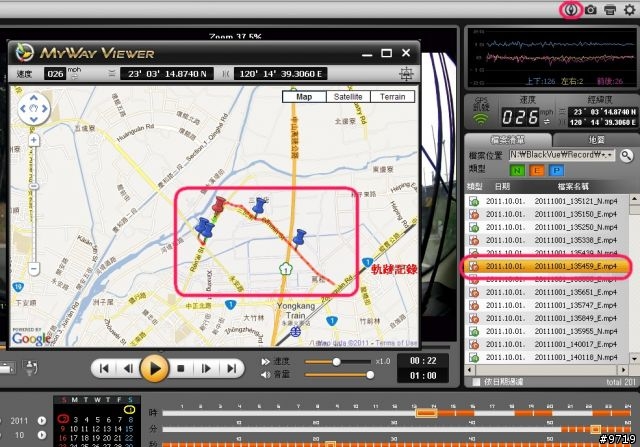
Task: Open the Terms of Use link
Action: pos(396,343)
